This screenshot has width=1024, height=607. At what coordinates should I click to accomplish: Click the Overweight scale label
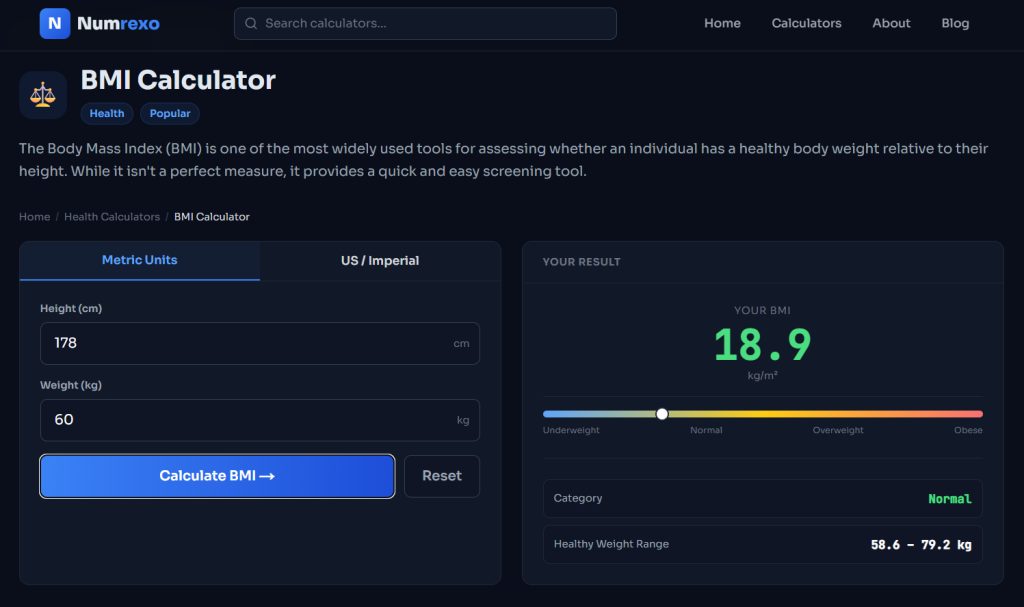[x=838, y=431]
